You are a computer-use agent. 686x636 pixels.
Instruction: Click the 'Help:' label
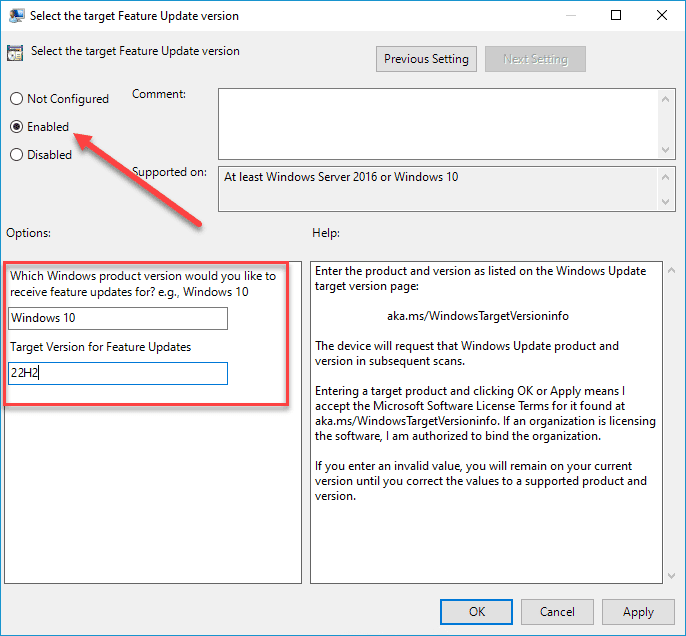(326, 233)
